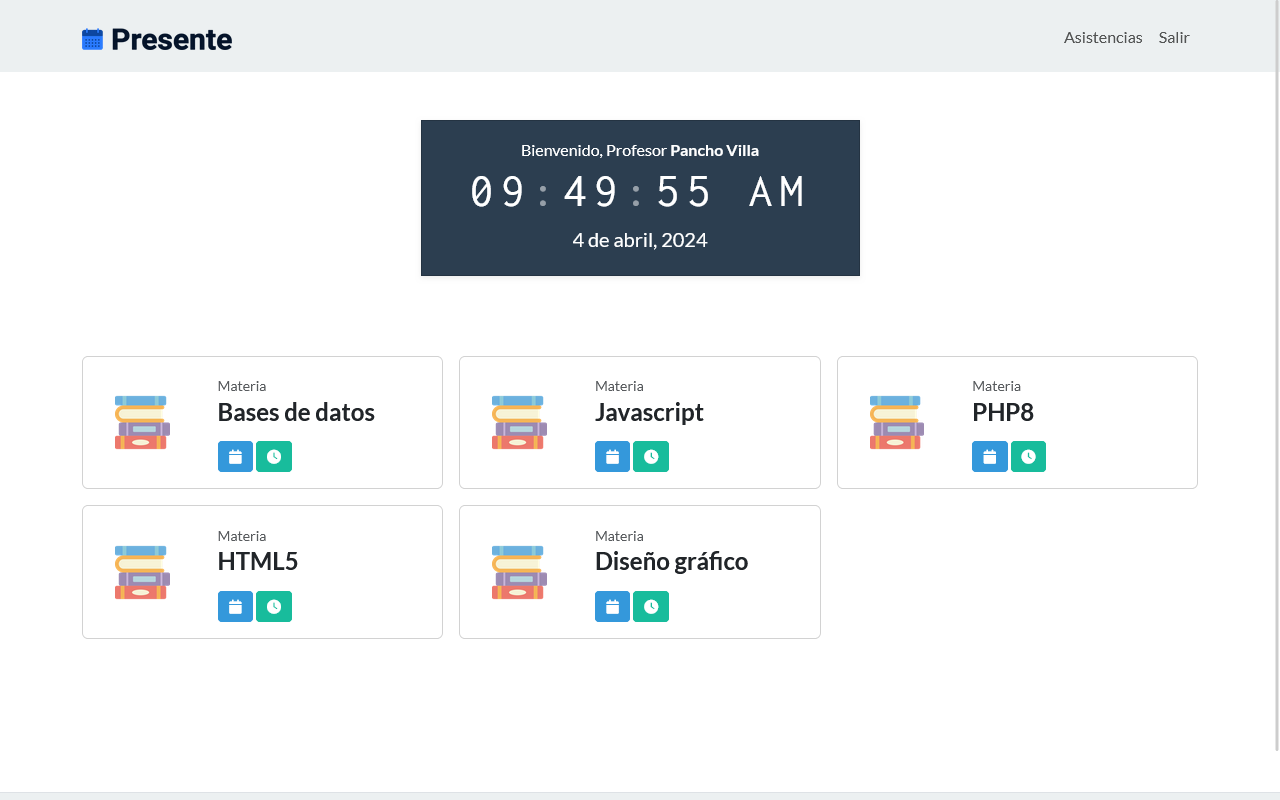Click the blue calendar icon for PHP8

click(x=989, y=457)
